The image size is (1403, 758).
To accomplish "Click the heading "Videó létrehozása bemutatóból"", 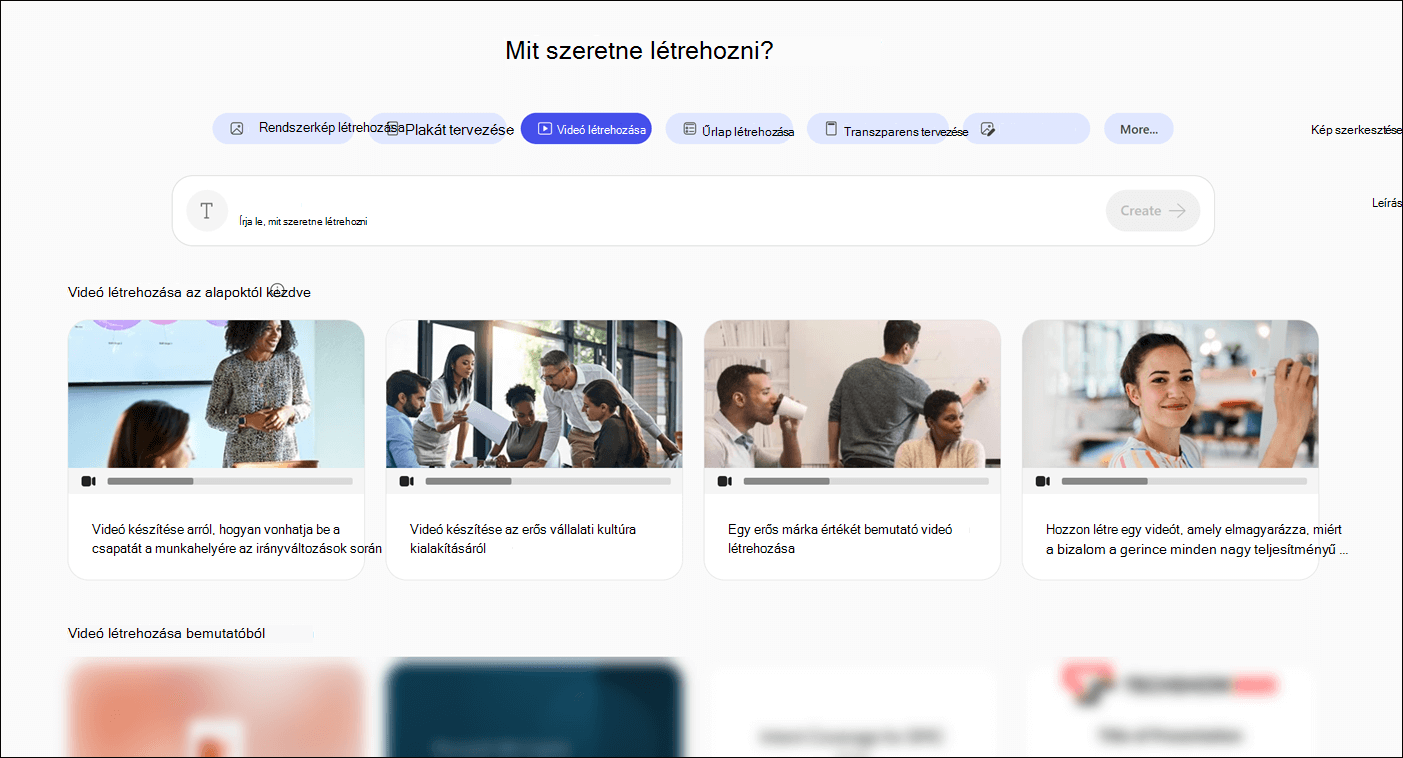I will pyautogui.click(x=166, y=633).
